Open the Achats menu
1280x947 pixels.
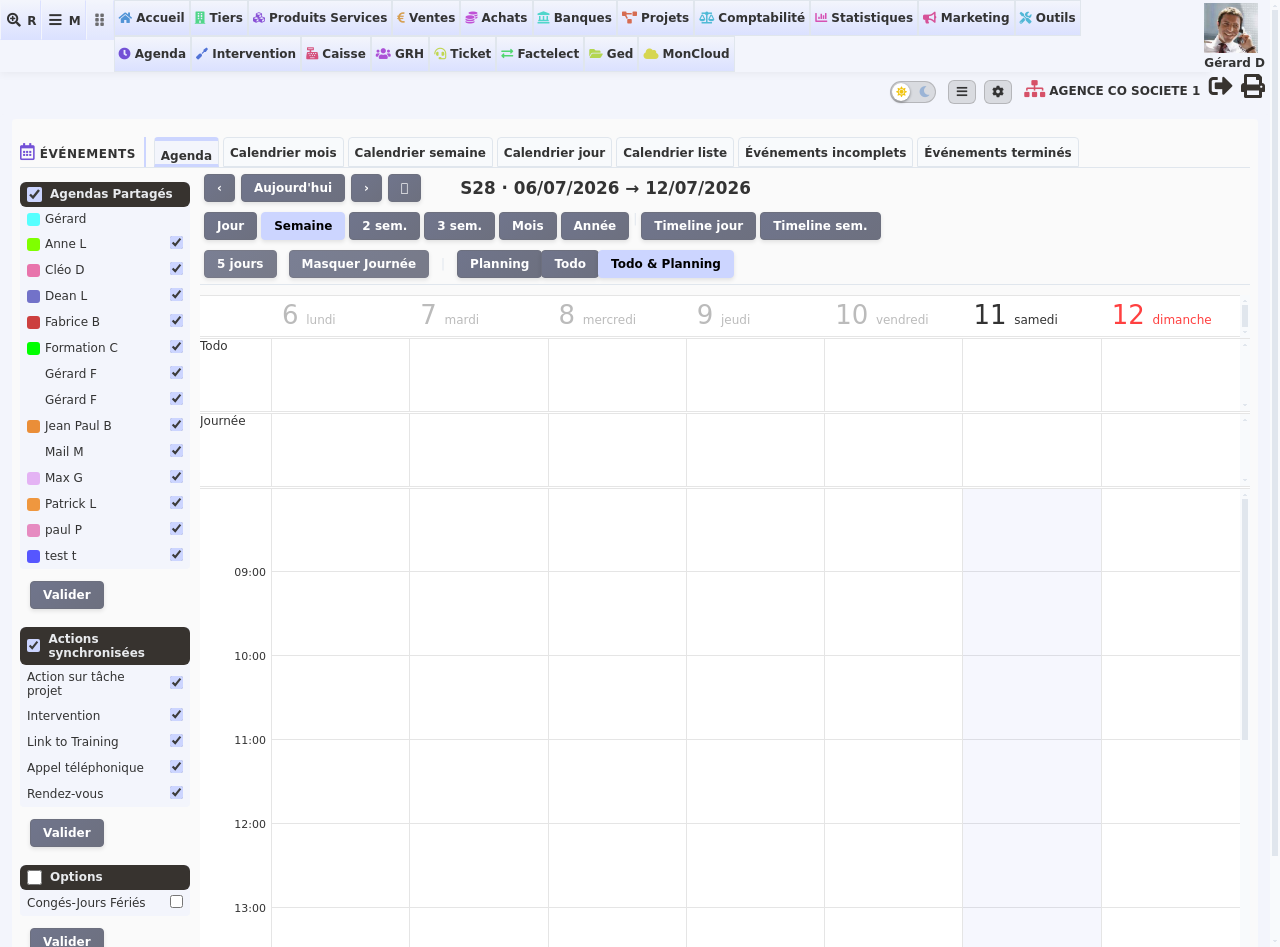click(496, 18)
